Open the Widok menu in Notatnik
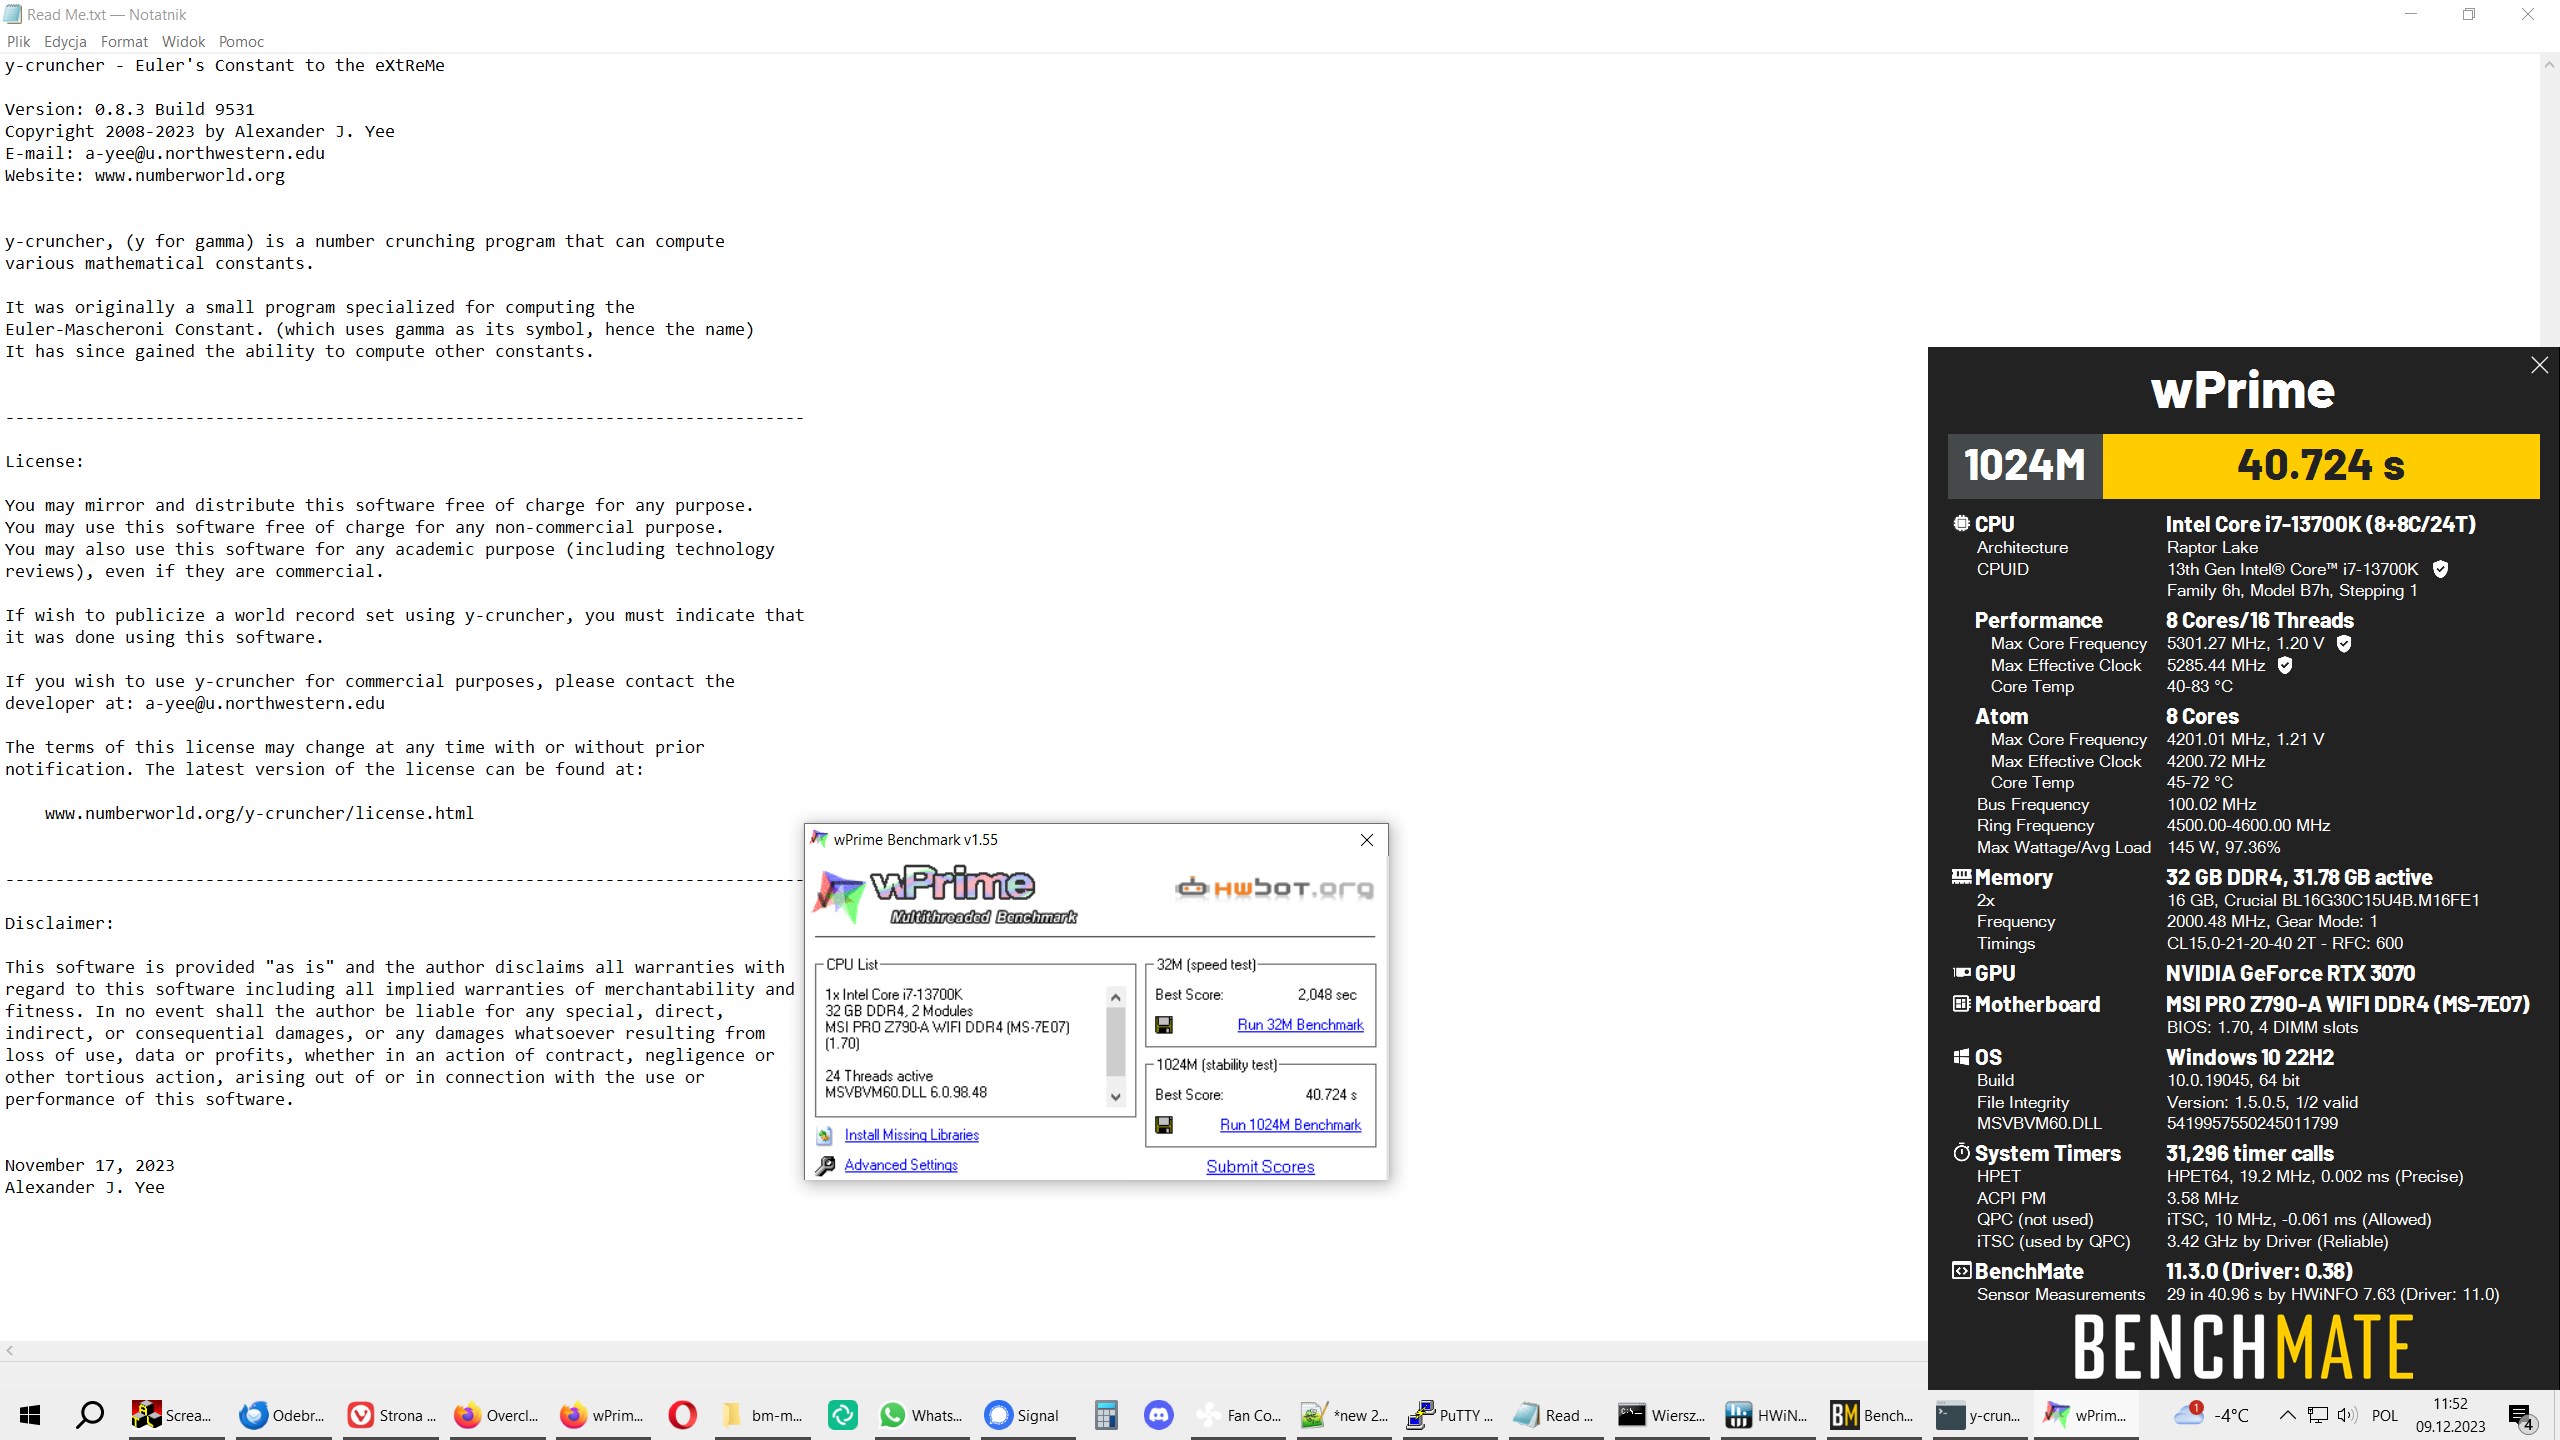This screenshot has height=1440, width=2560. pyautogui.click(x=183, y=42)
